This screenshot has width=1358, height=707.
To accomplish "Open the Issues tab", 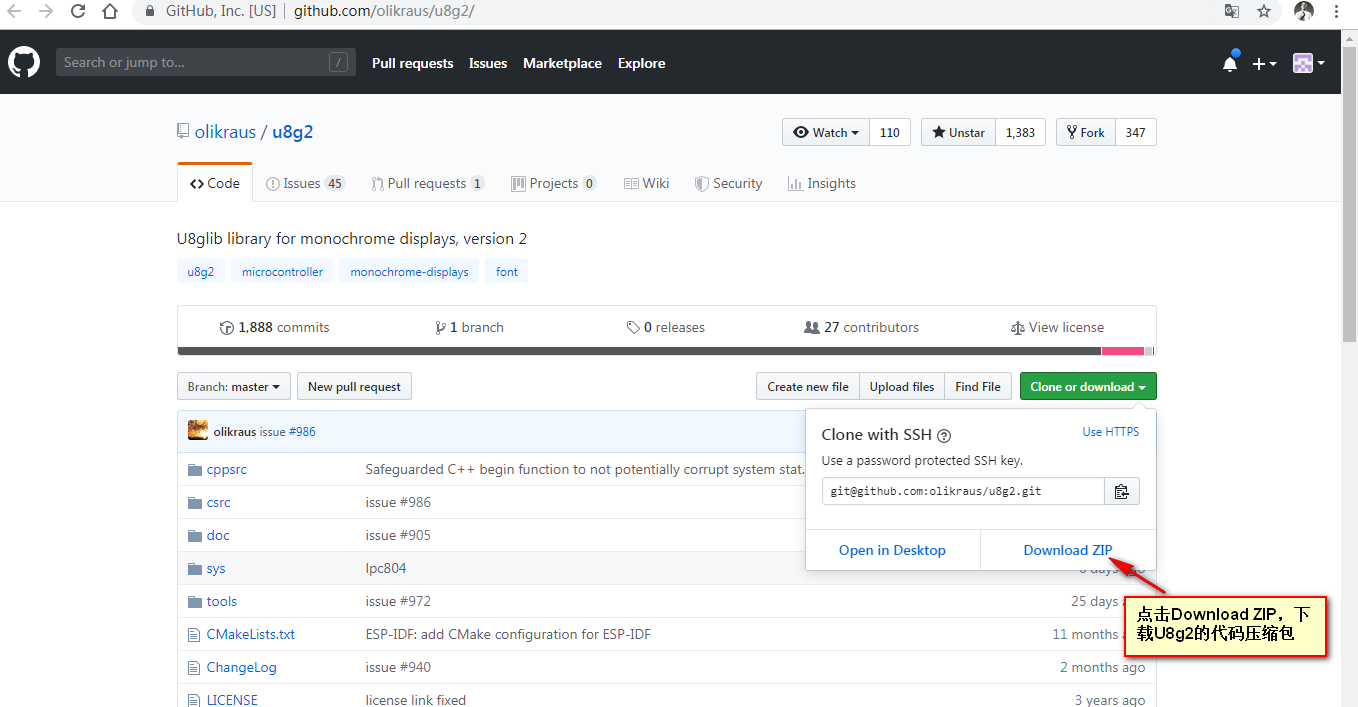I will click(305, 183).
